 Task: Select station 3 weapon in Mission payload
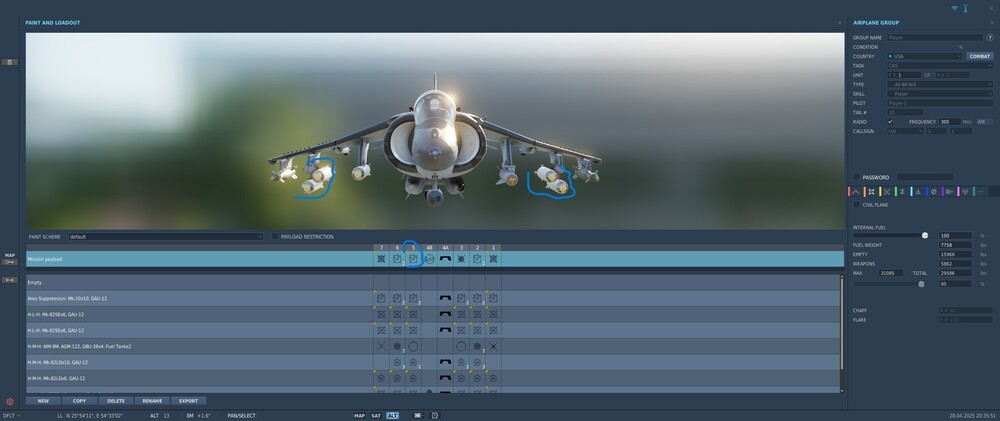pyautogui.click(x=461, y=258)
